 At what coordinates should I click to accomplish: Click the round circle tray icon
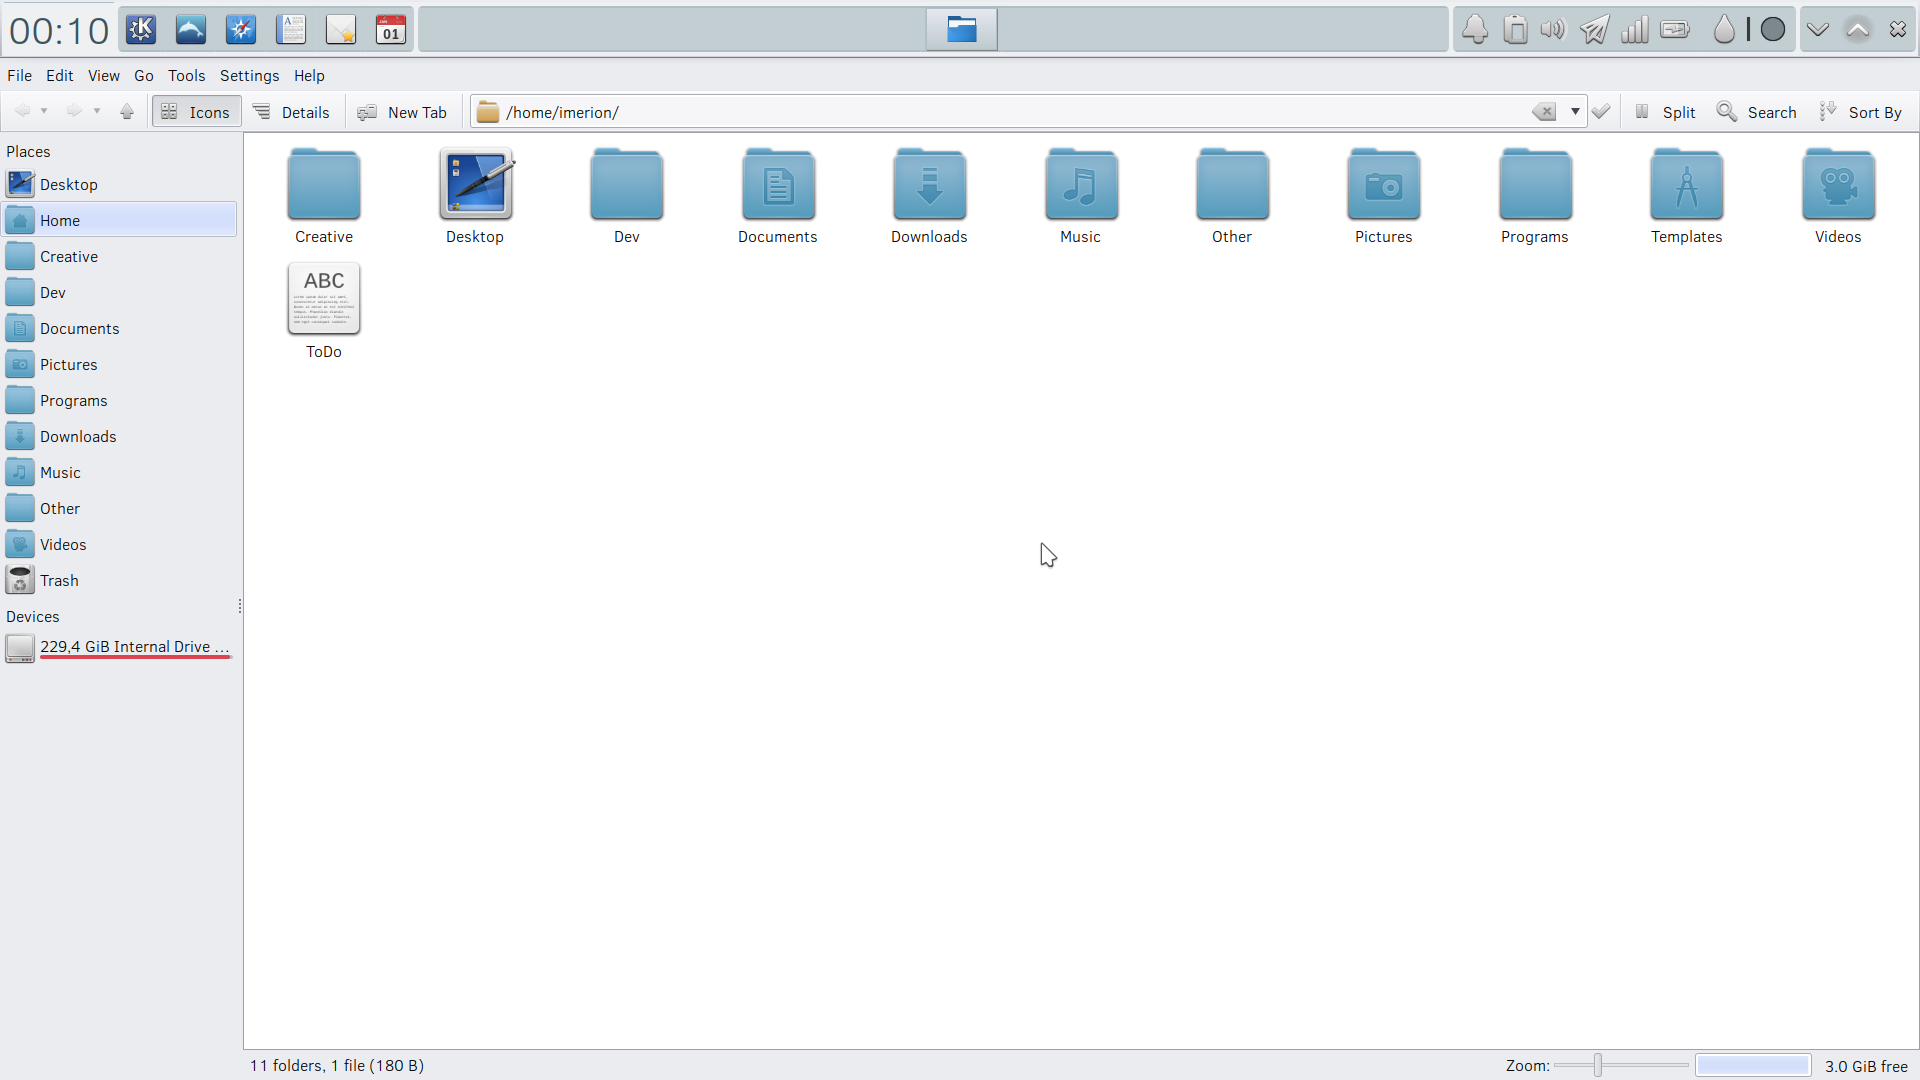pos(1773,30)
